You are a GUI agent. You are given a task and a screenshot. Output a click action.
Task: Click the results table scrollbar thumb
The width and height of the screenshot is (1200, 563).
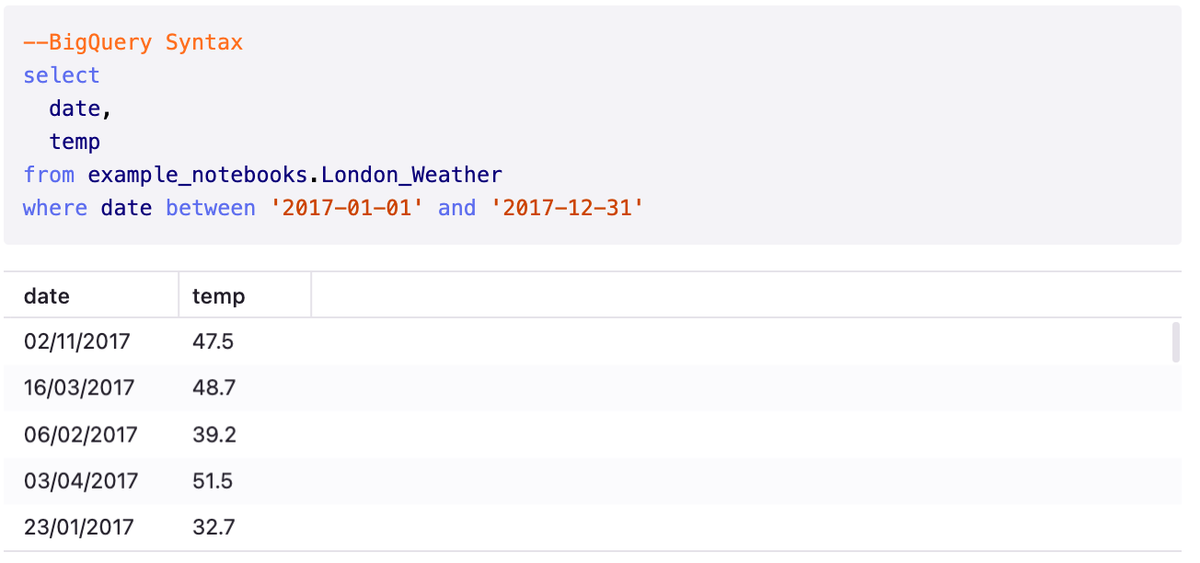1175,342
